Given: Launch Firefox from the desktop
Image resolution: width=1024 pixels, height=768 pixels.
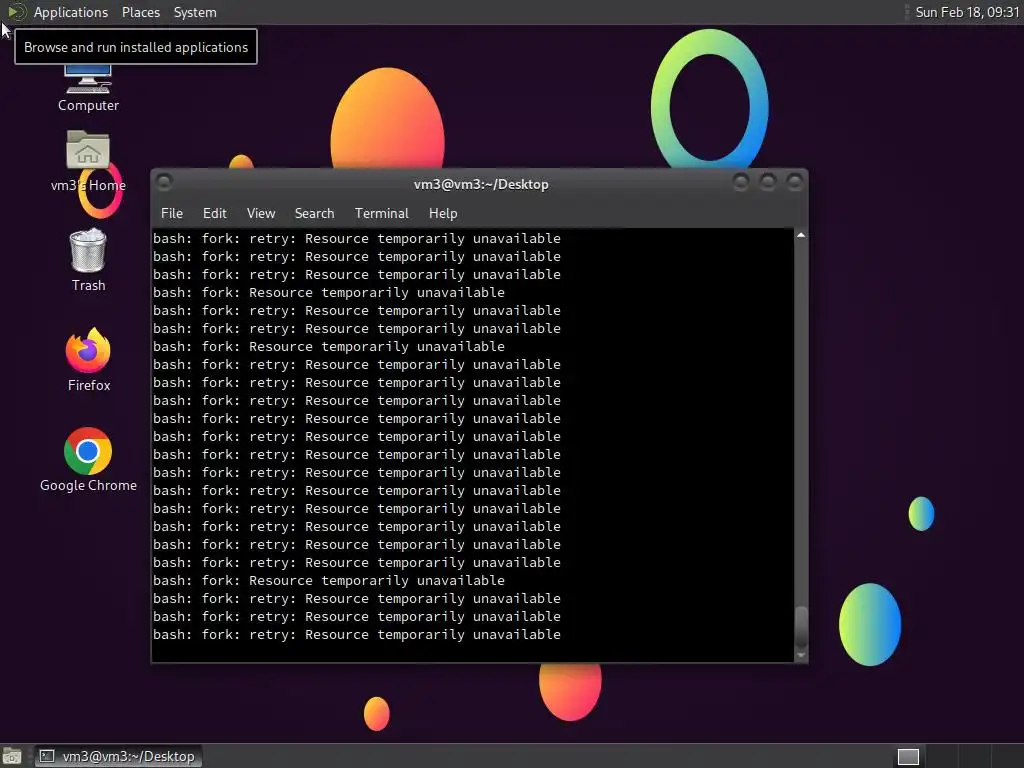Looking at the screenshot, I should pos(88,359).
